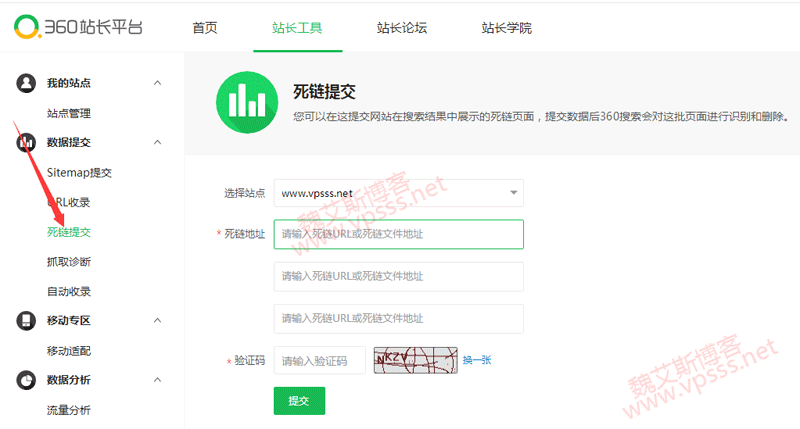The image size is (800, 429).
Task: Focus the first 死链地址 input field
Action: 398,234
